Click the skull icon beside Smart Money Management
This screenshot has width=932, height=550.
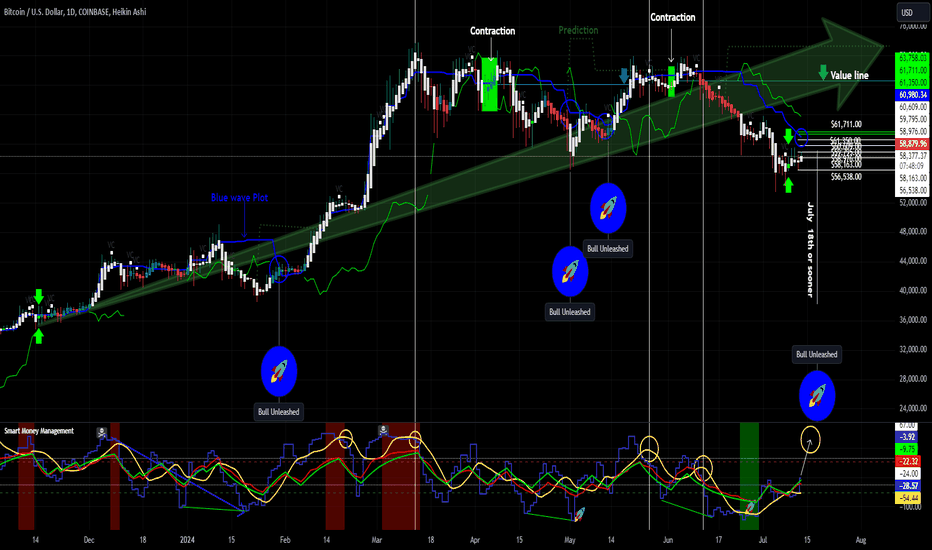point(102,431)
